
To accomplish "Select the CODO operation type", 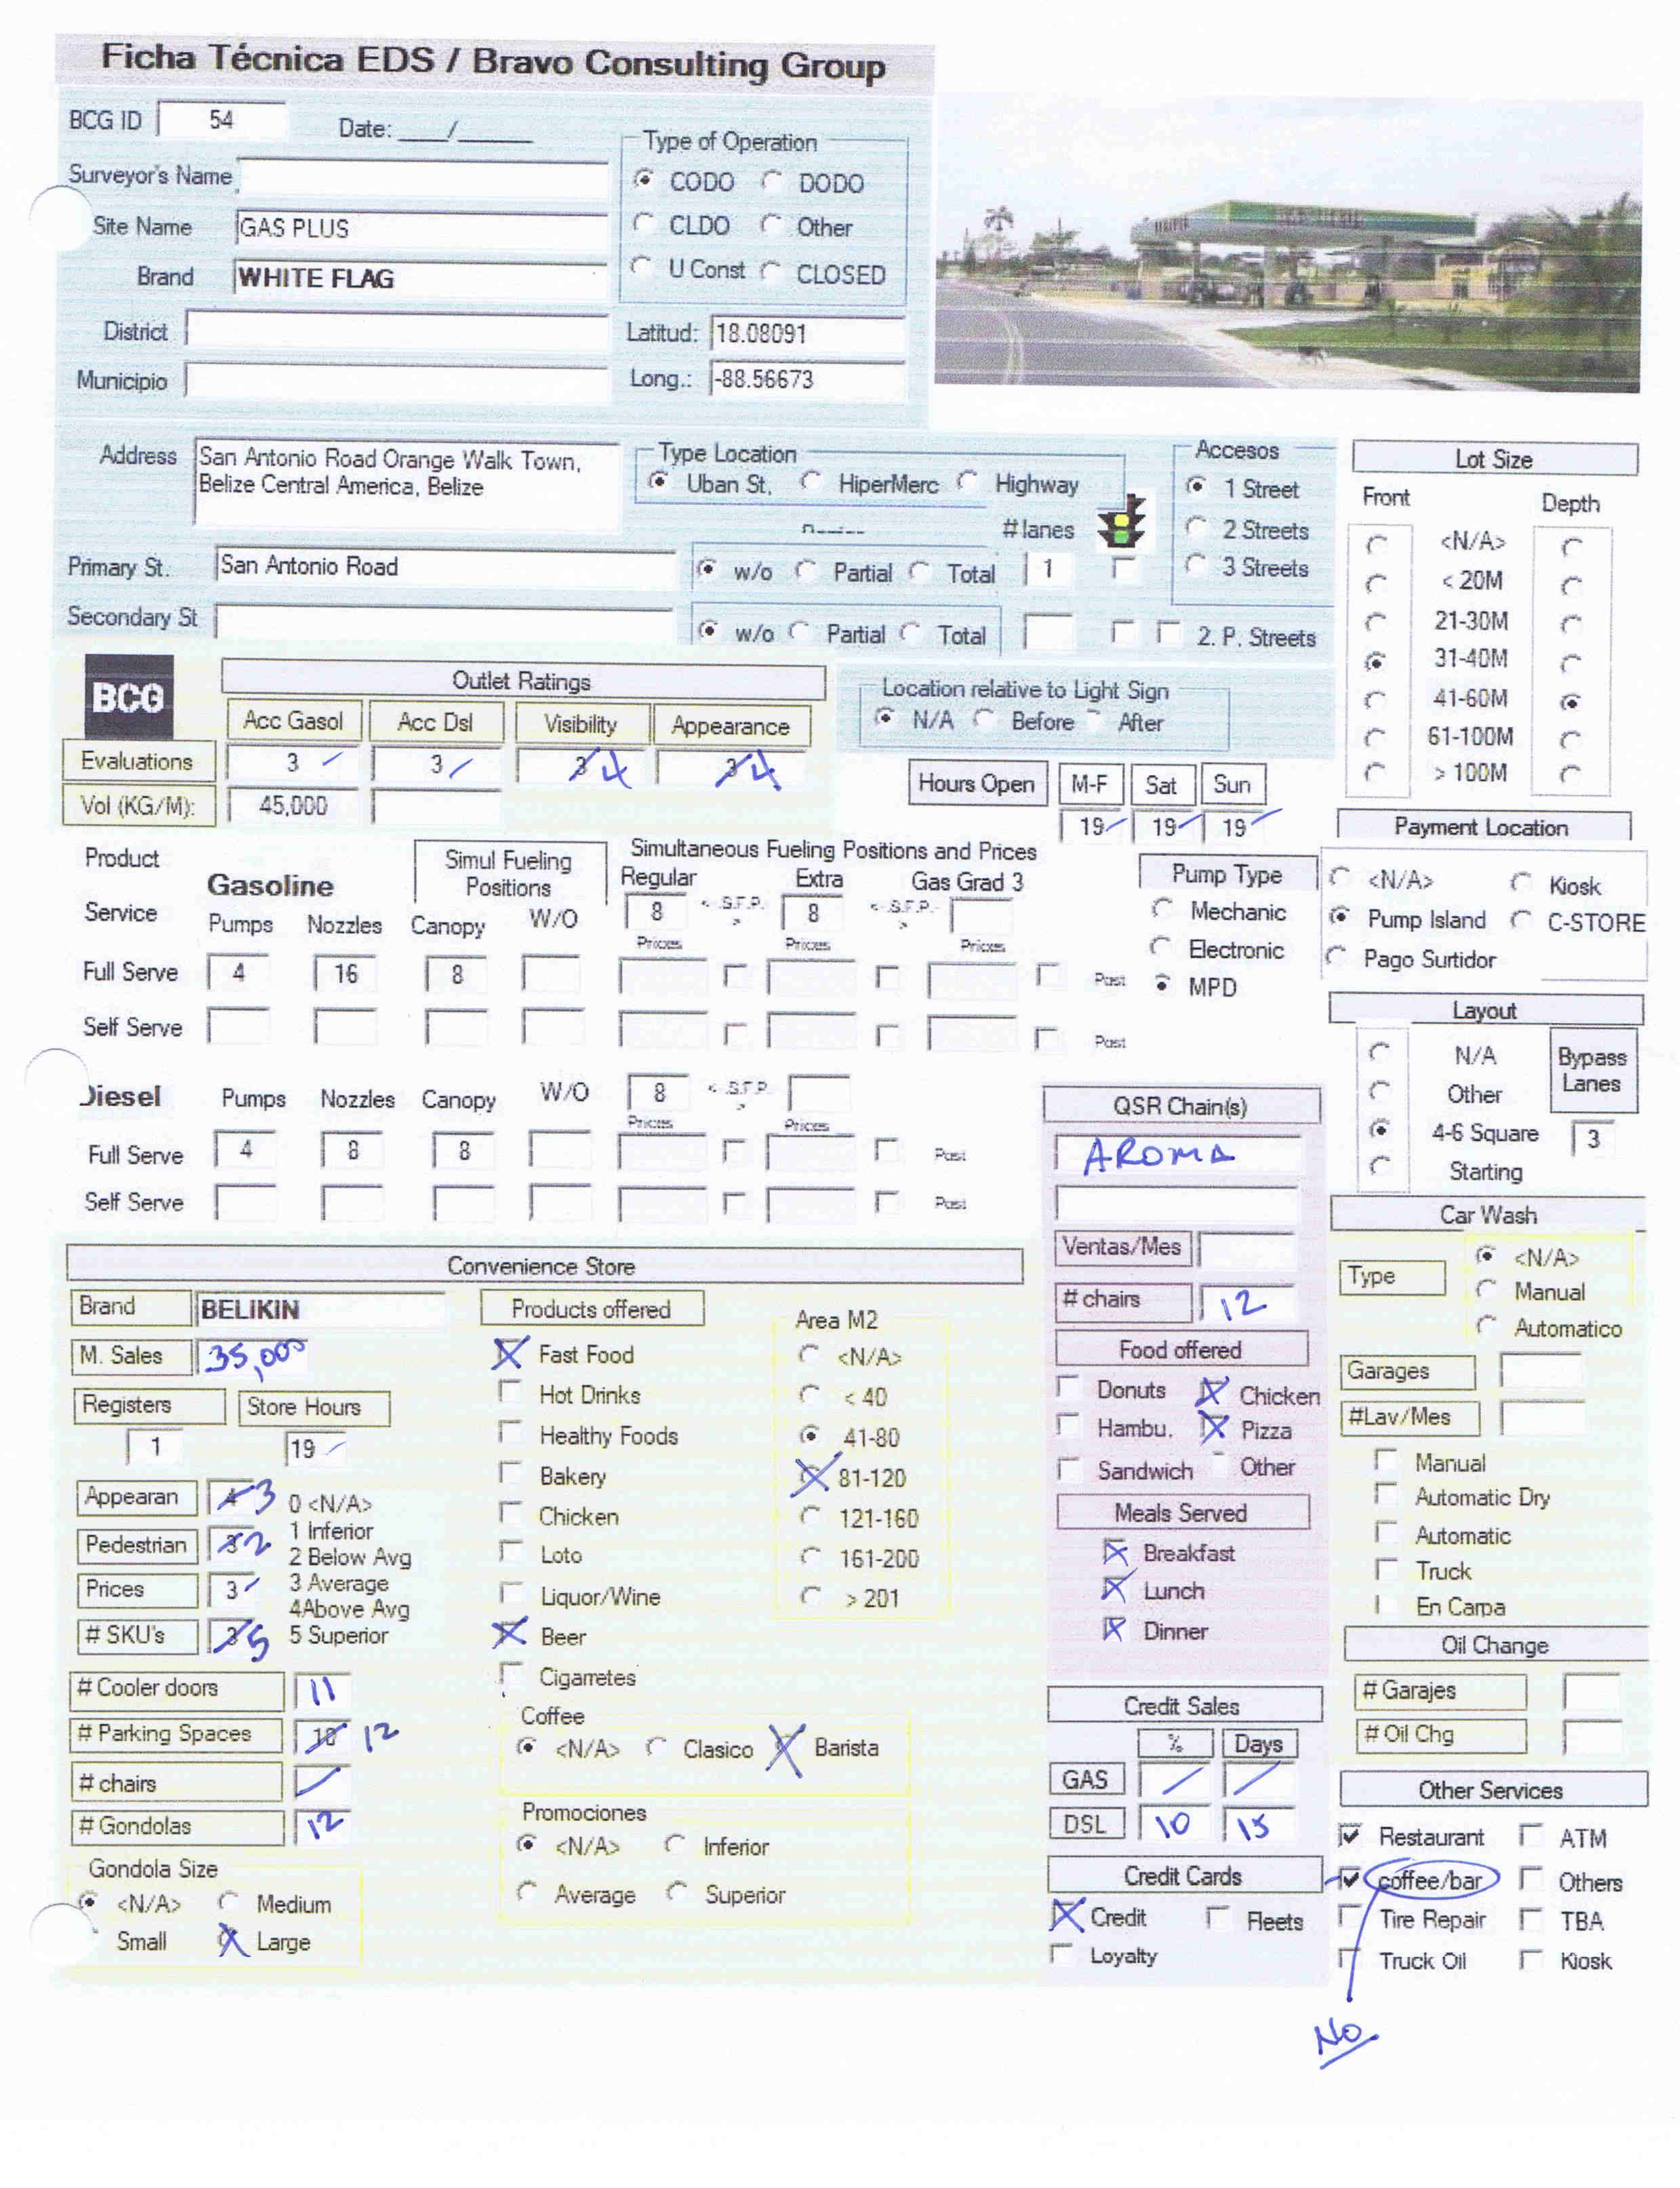I will (645, 181).
